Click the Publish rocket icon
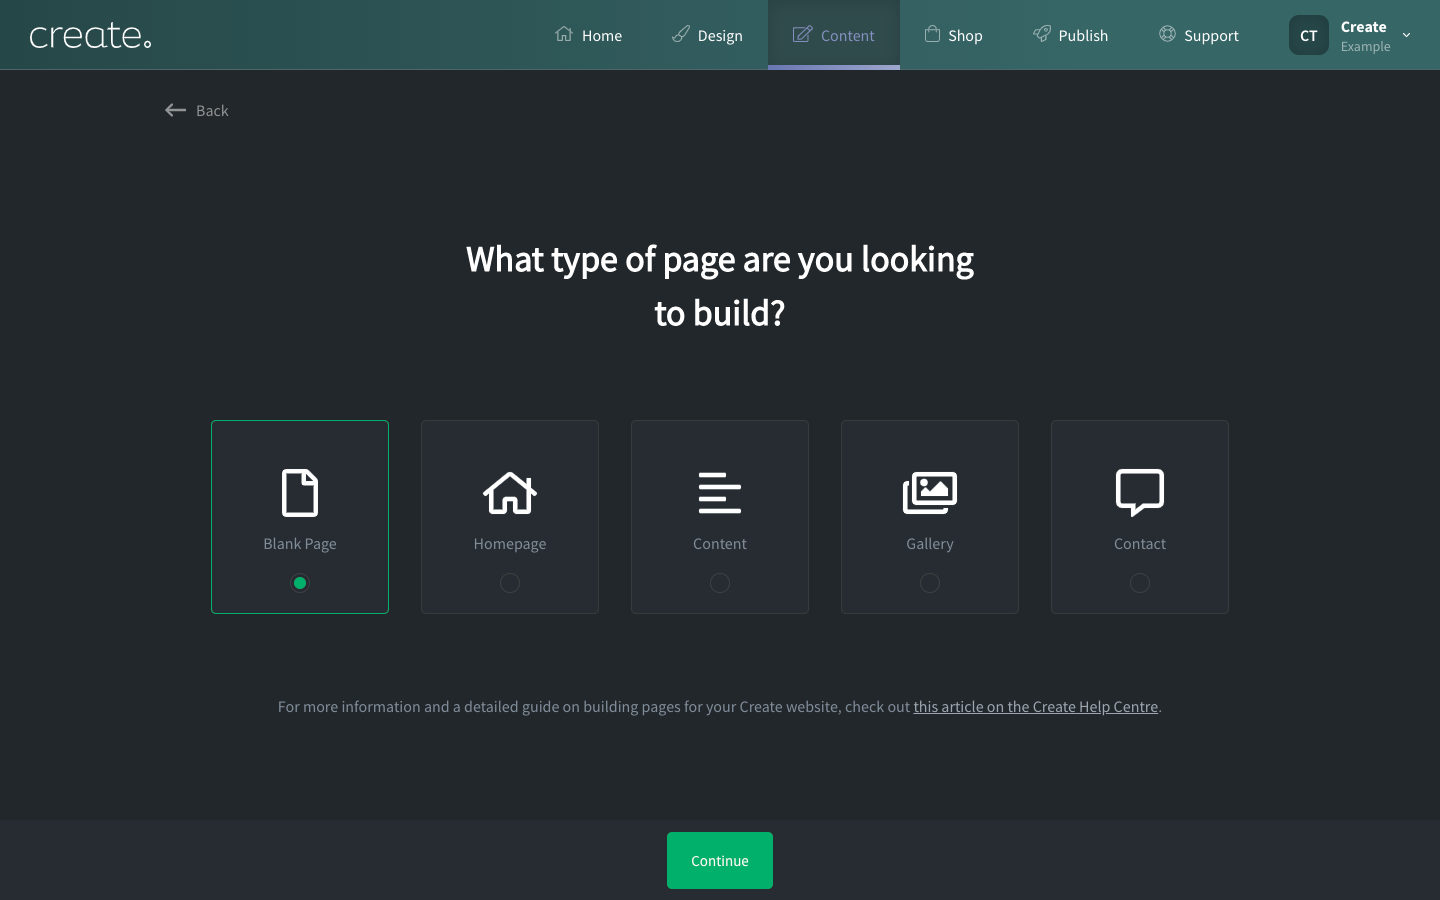 1042,34
